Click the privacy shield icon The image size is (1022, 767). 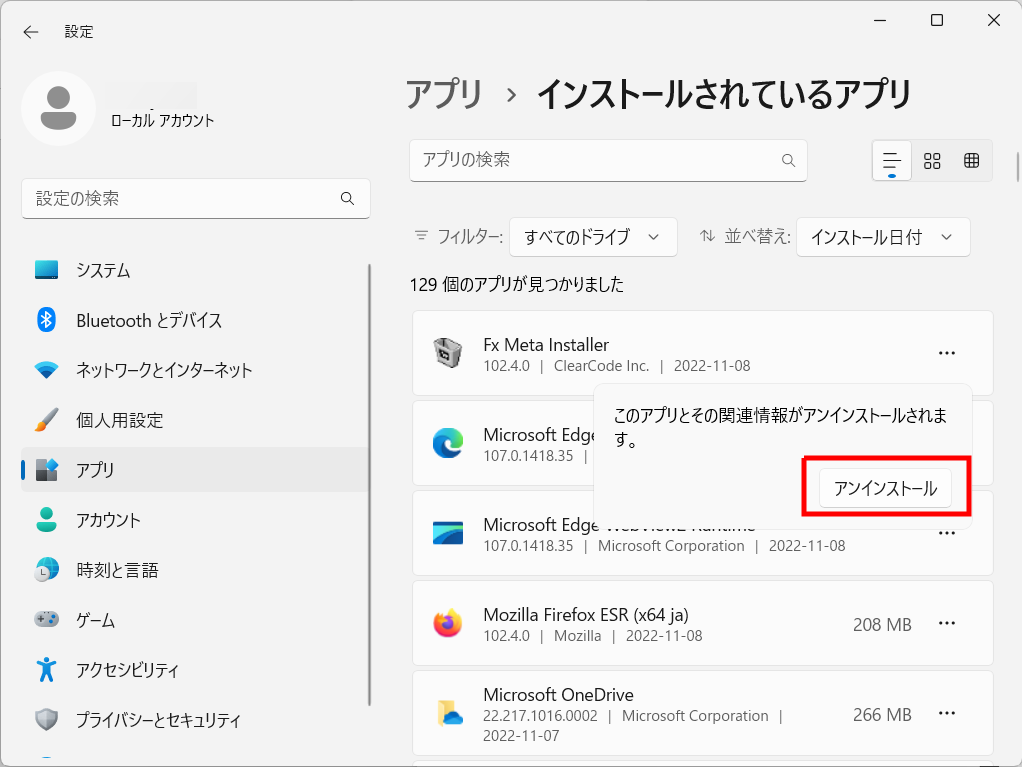pyautogui.click(x=46, y=719)
